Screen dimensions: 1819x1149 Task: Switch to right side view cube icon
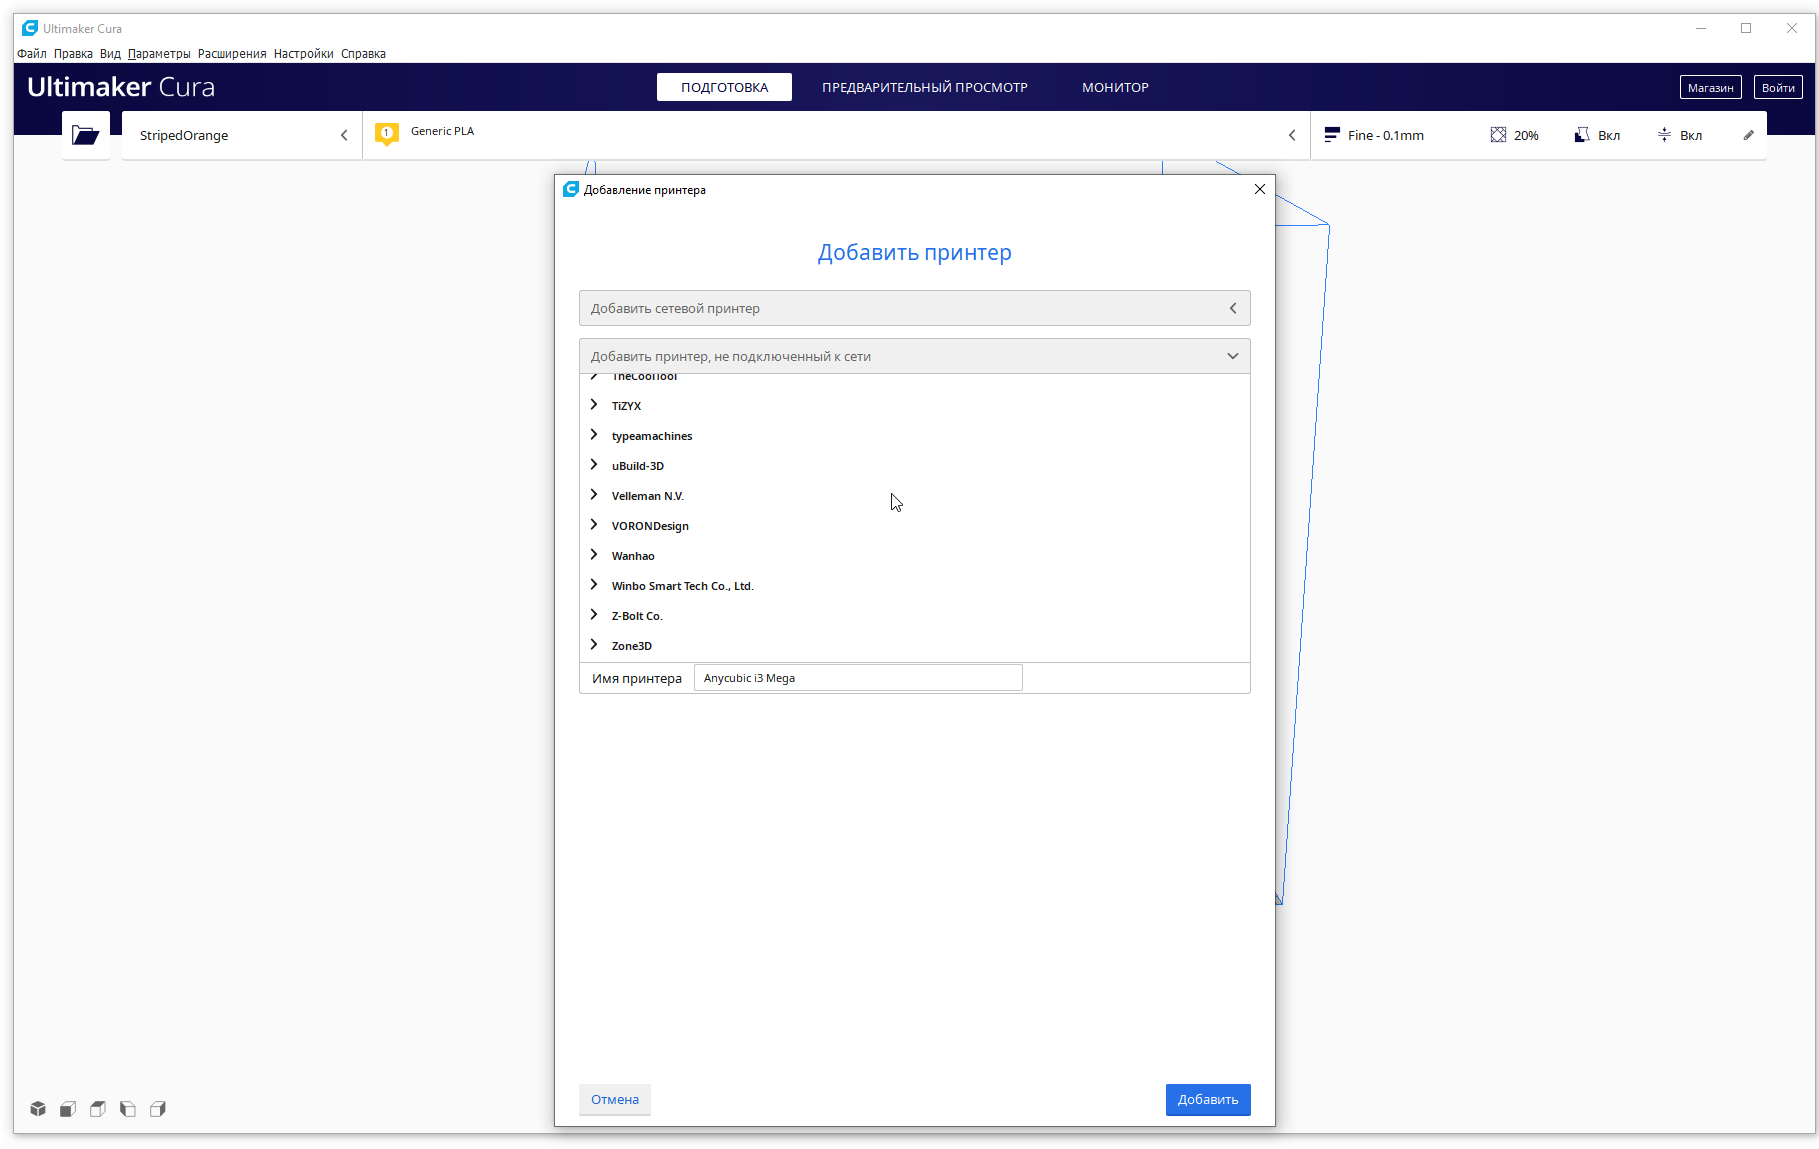158,1109
